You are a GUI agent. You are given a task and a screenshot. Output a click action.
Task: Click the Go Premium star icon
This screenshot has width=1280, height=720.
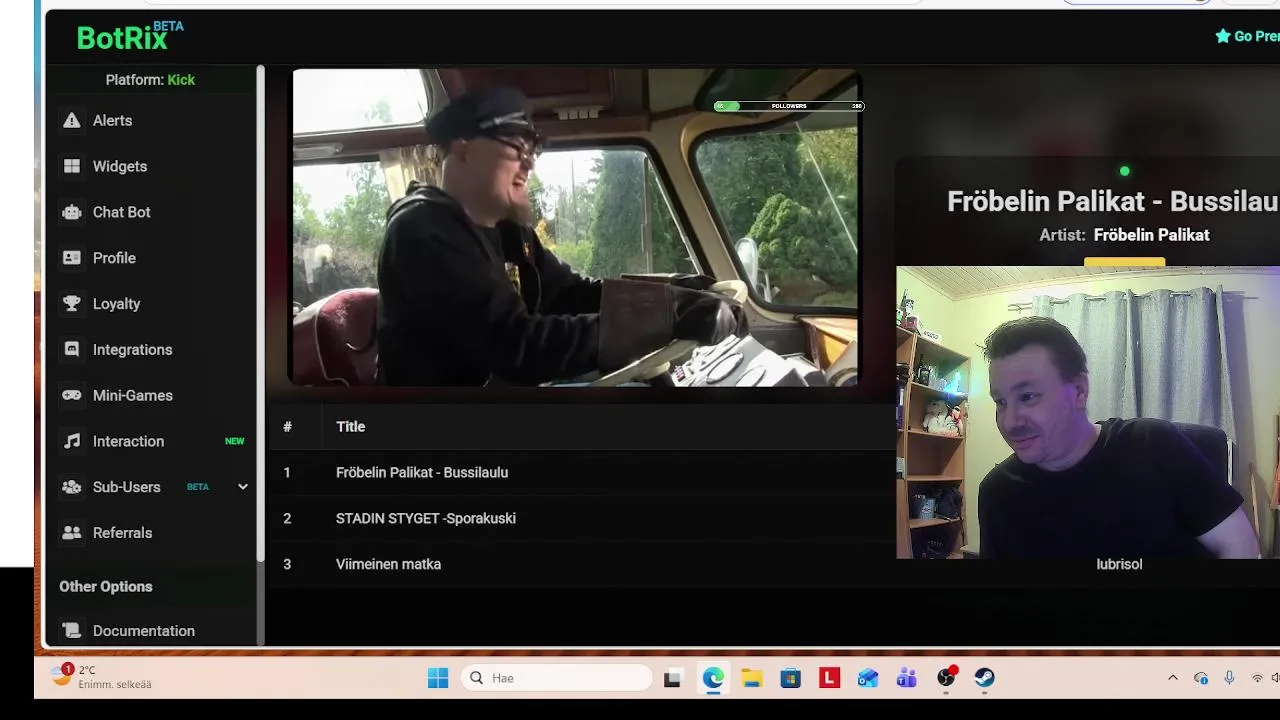pos(1222,36)
